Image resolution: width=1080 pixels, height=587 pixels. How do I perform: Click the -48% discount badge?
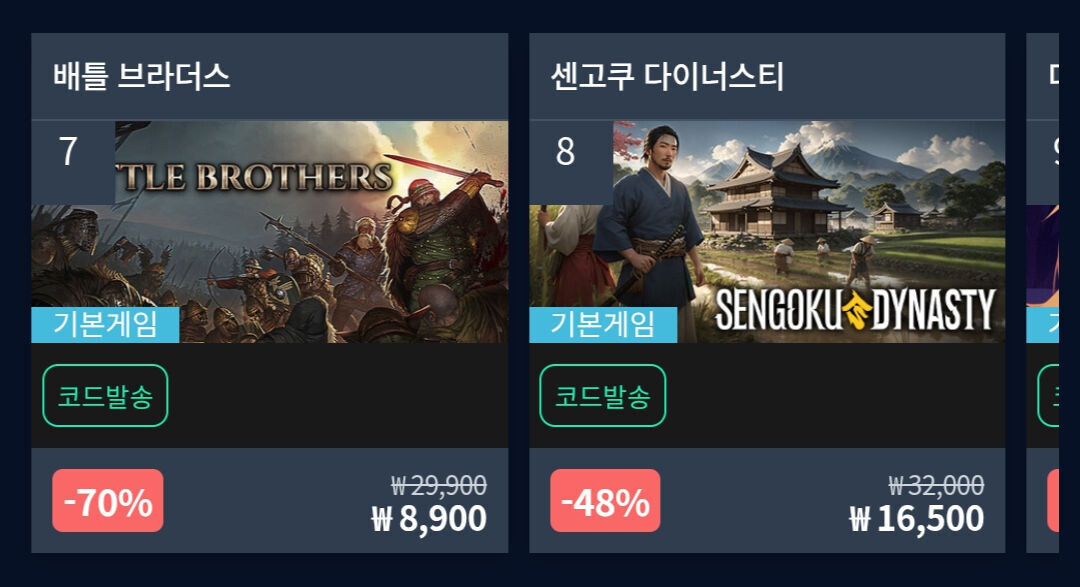(x=605, y=501)
